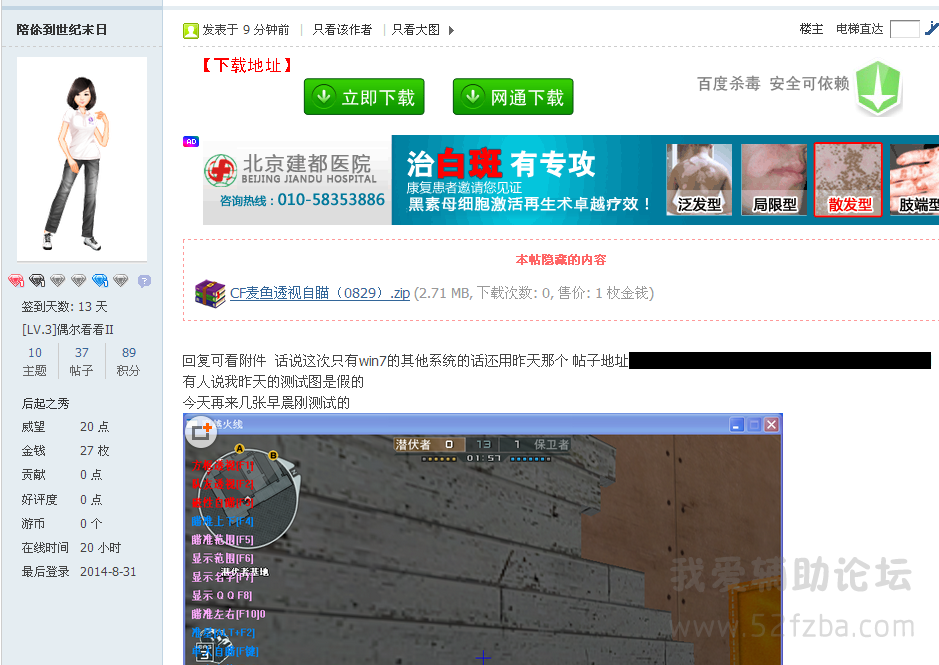Click the first red diamond medal icon
Screen dimensions: 939x665
(x=16, y=280)
